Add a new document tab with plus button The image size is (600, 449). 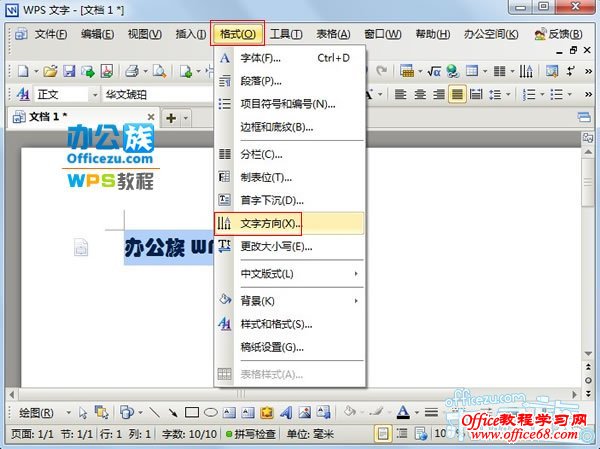pyautogui.click(x=171, y=118)
